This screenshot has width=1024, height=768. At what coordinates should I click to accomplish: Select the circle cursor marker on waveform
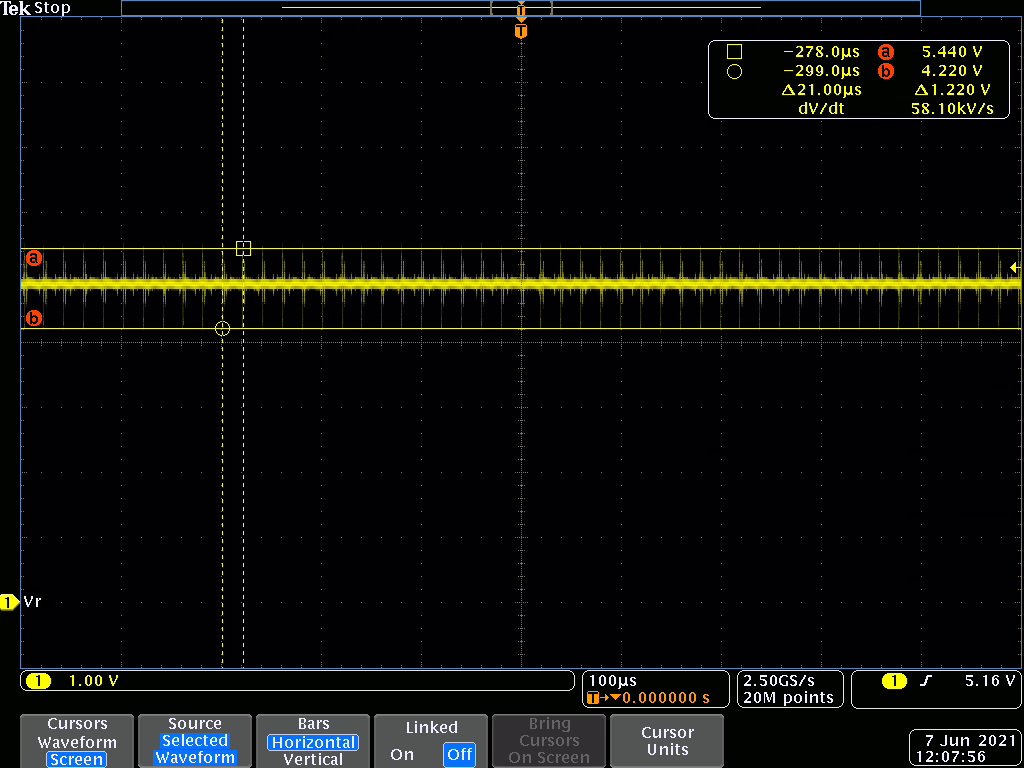[x=222, y=328]
